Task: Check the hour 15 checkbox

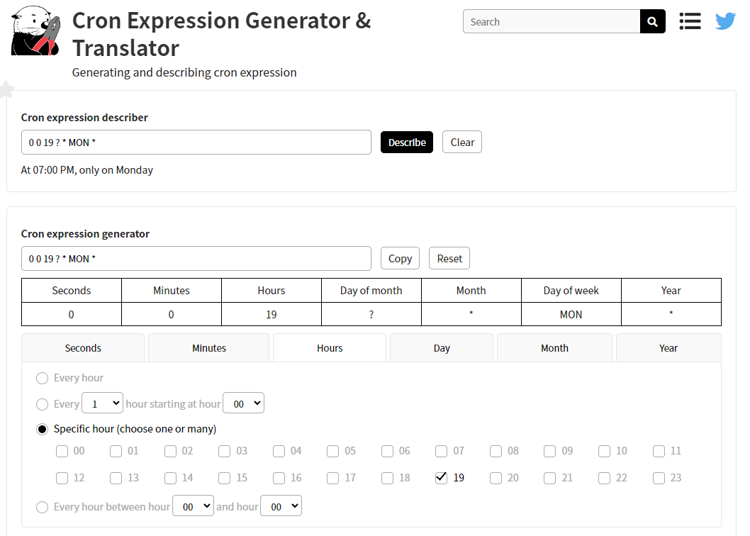Action: tap(224, 478)
